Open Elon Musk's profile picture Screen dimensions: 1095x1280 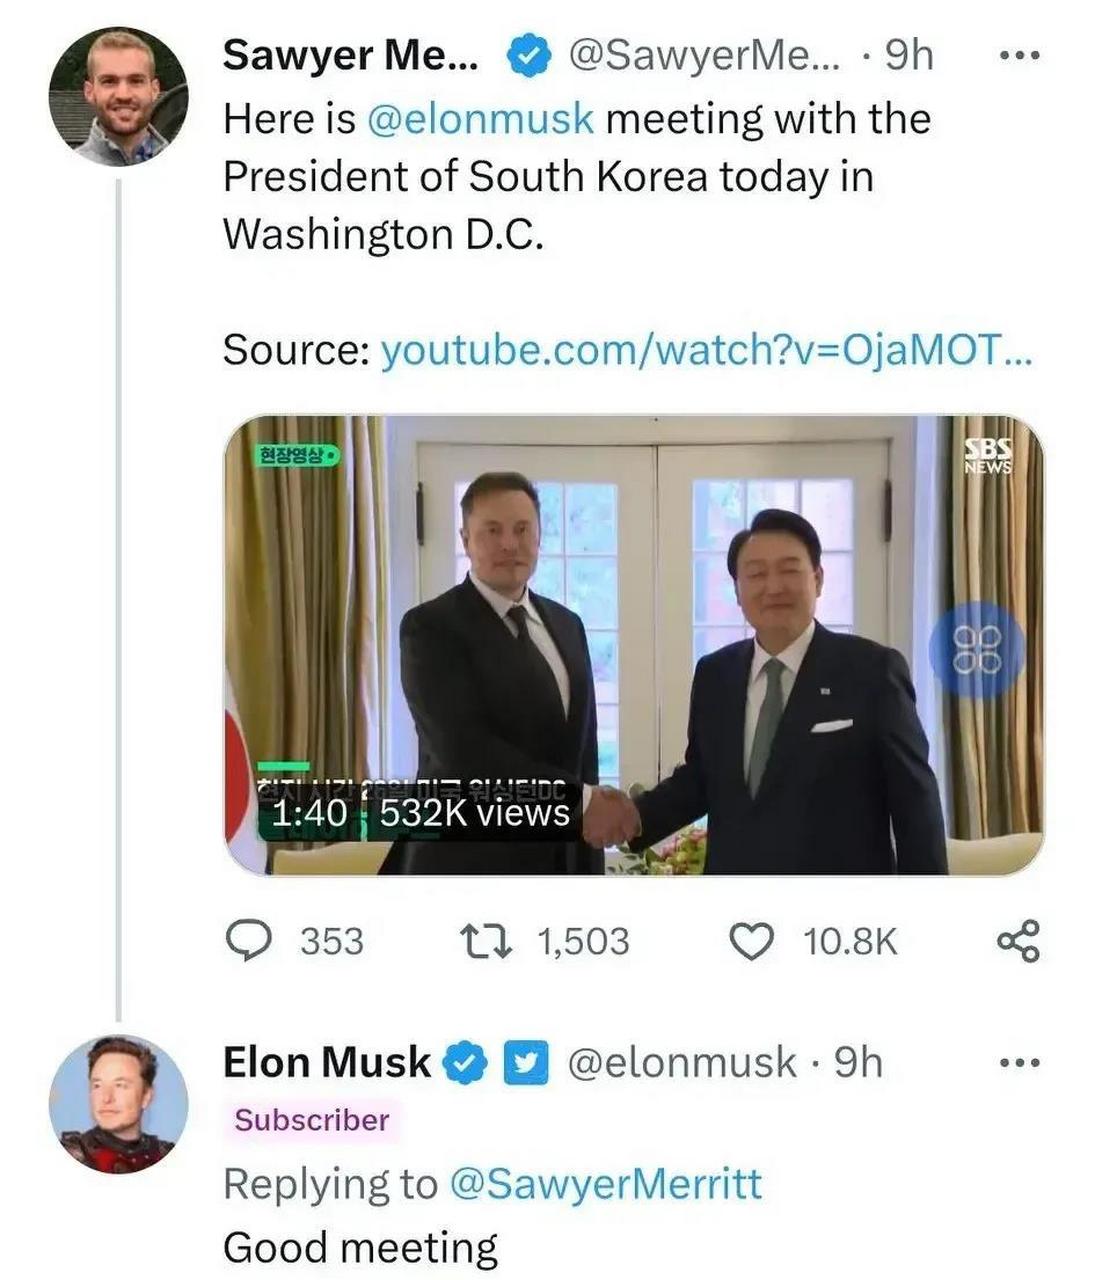pyautogui.click(x=119, y=1104)
